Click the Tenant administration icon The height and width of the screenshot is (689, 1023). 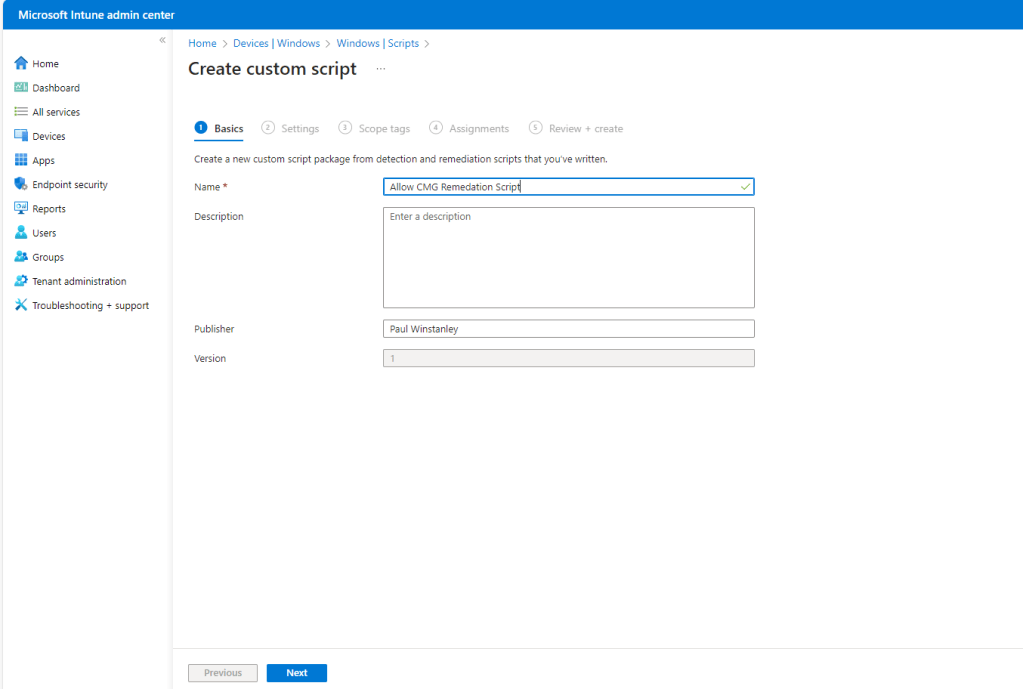click(x=21, y=281)
